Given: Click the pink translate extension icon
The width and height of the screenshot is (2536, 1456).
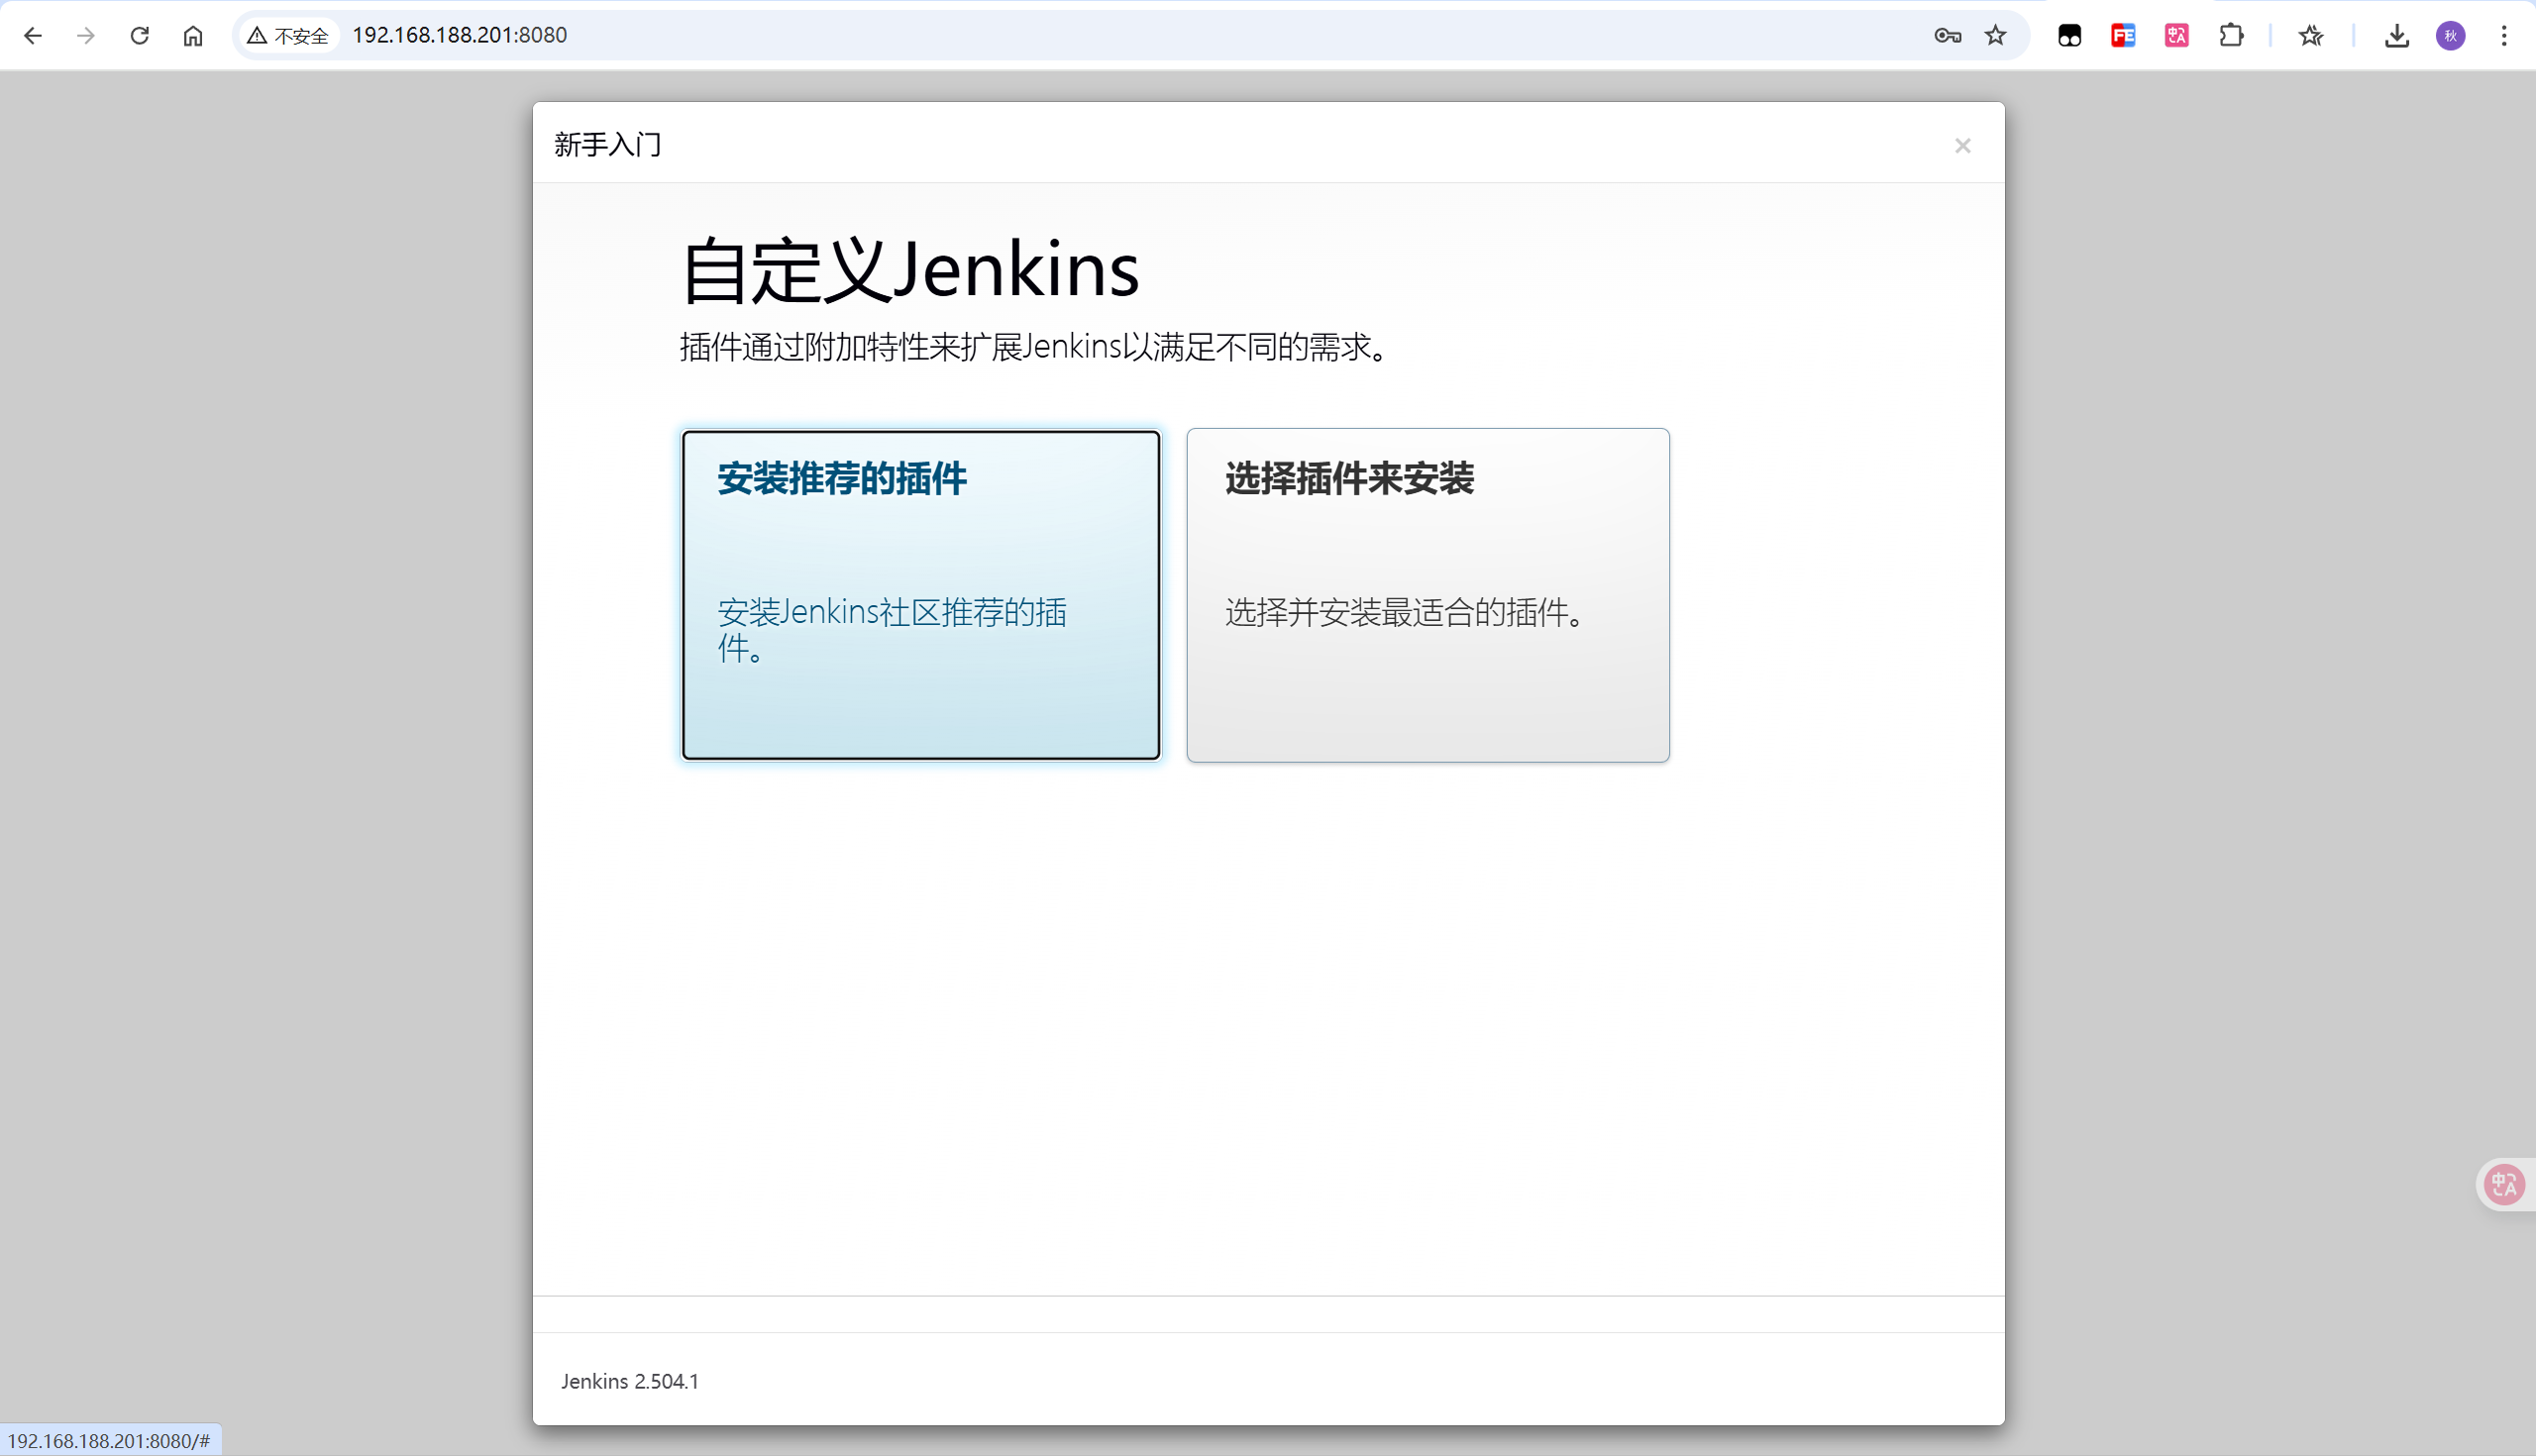Looking at the screenshot, I should point(2176,36).
